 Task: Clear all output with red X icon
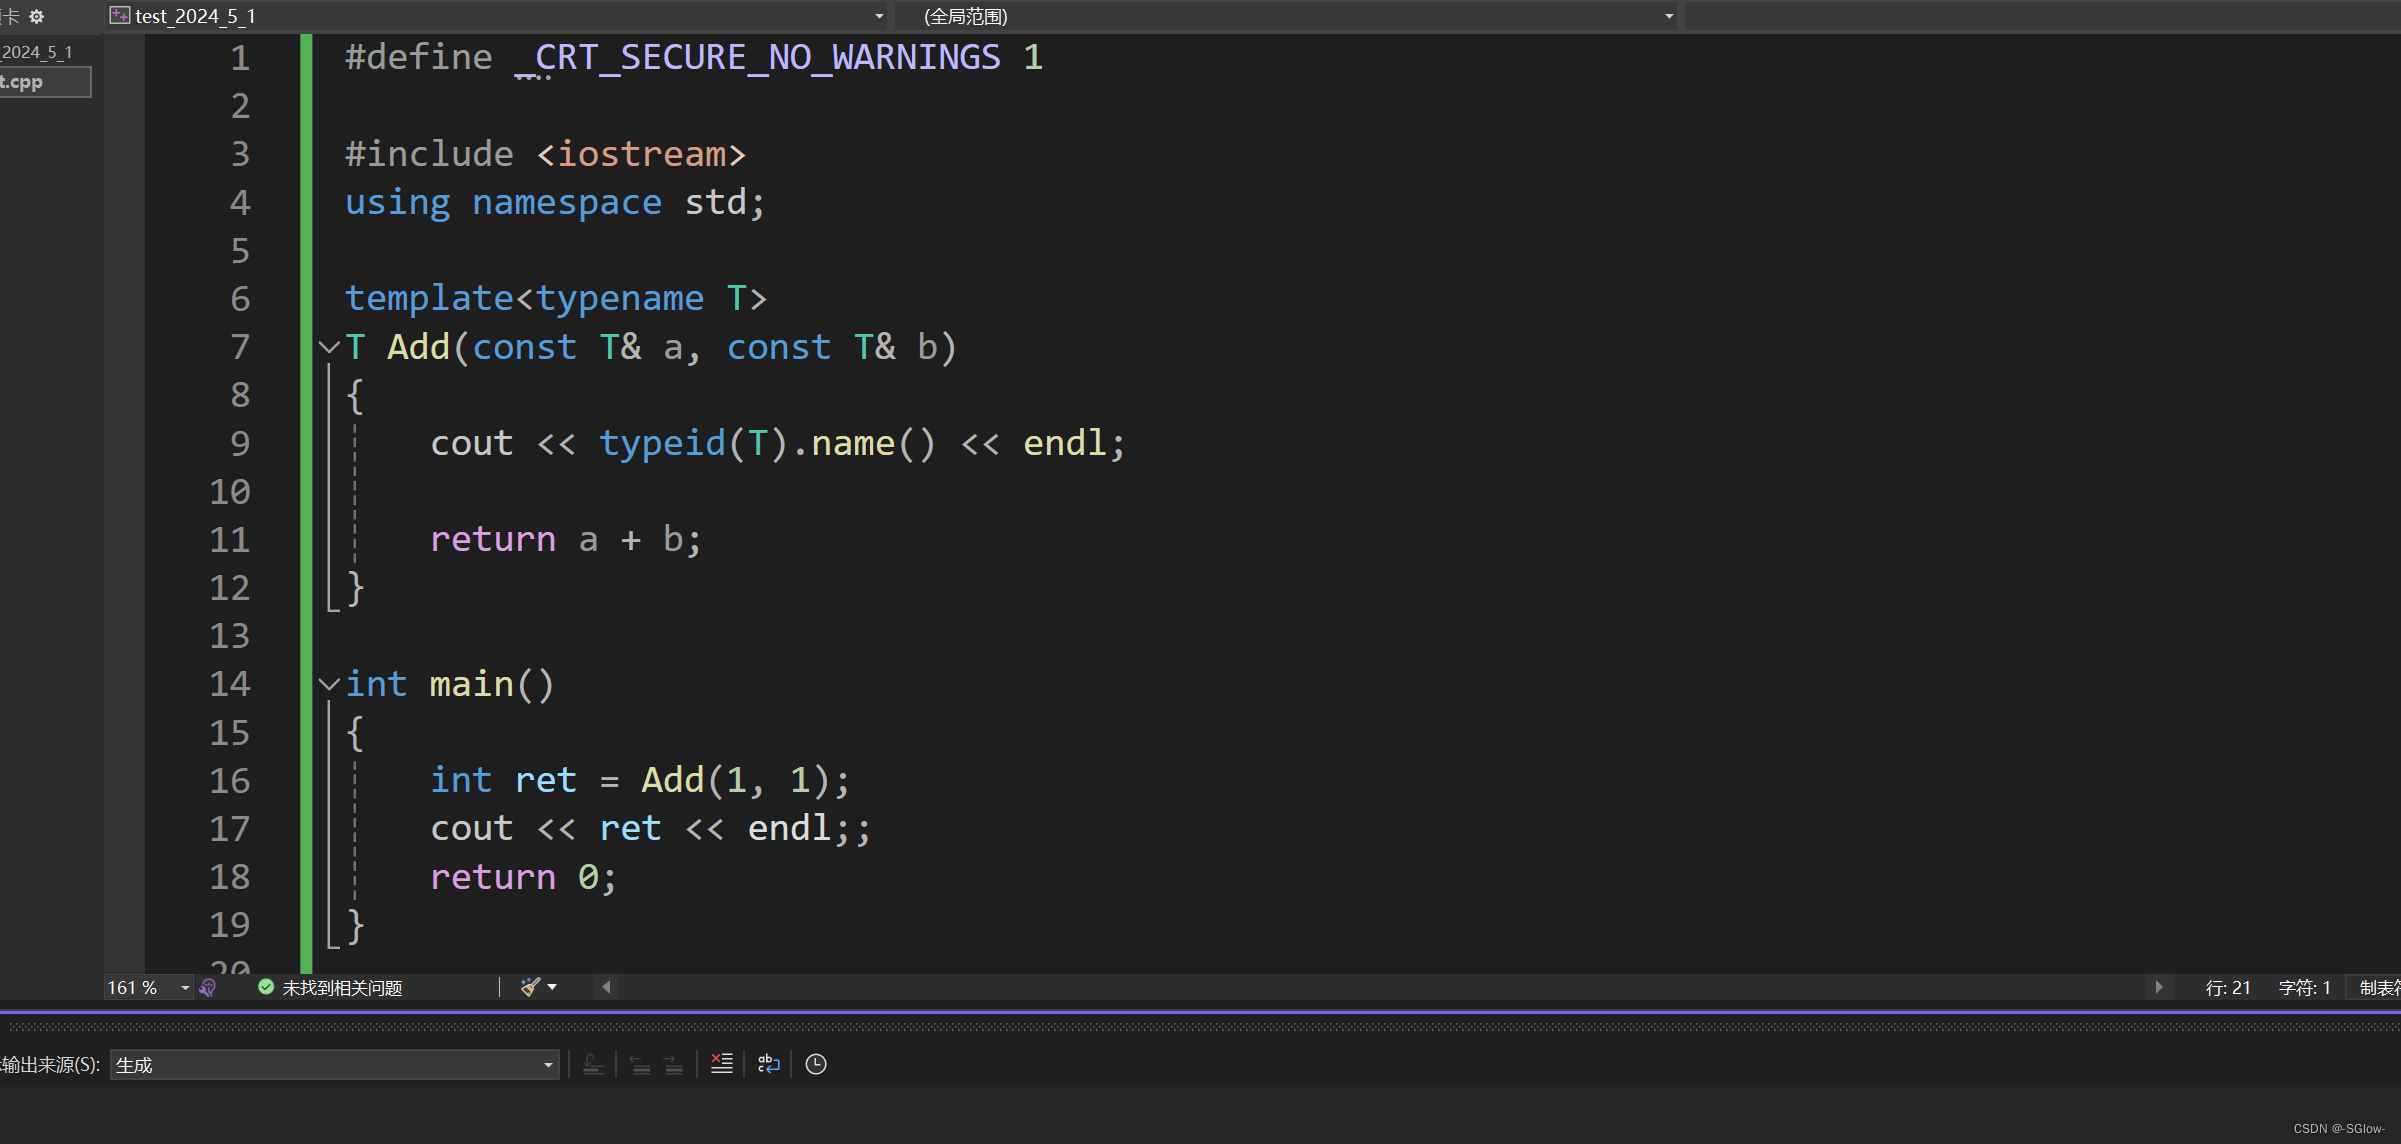coord(722,1064)
